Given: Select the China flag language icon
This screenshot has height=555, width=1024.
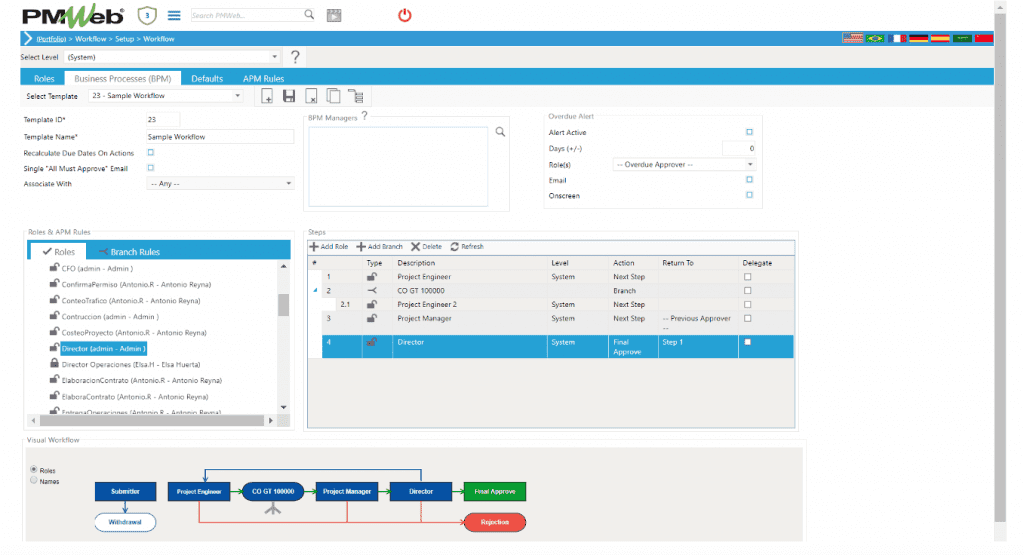Looking at the screenshot, I should [984, 38].
